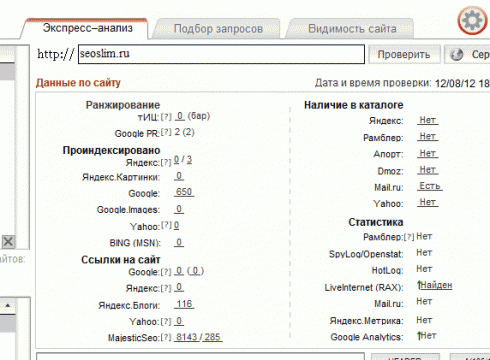Select the Экспресс-анализ tab
490x360 pixels.
coord(87,28)
